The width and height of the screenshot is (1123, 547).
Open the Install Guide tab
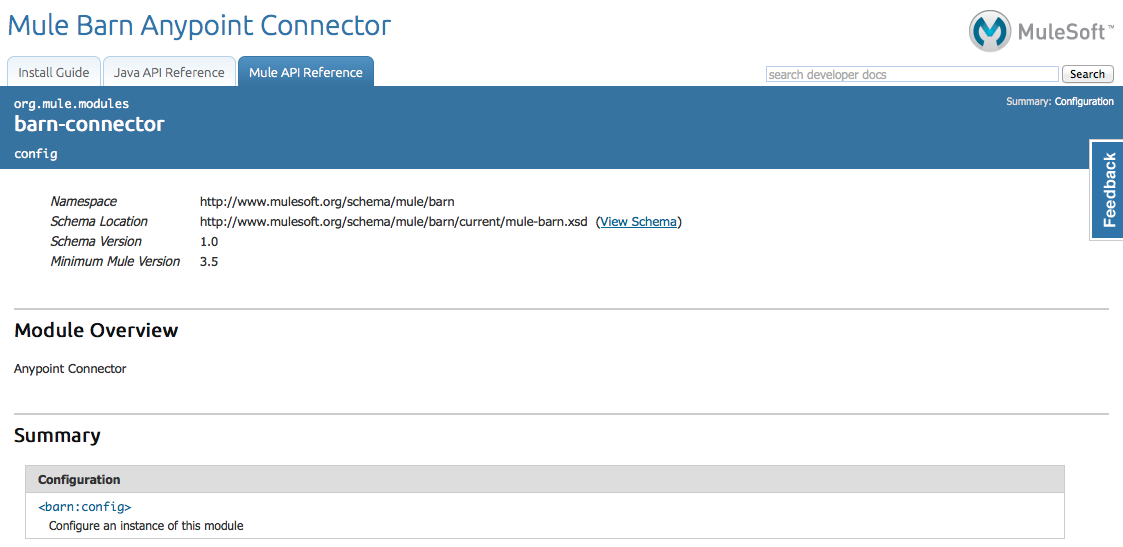tap(54, 72)
